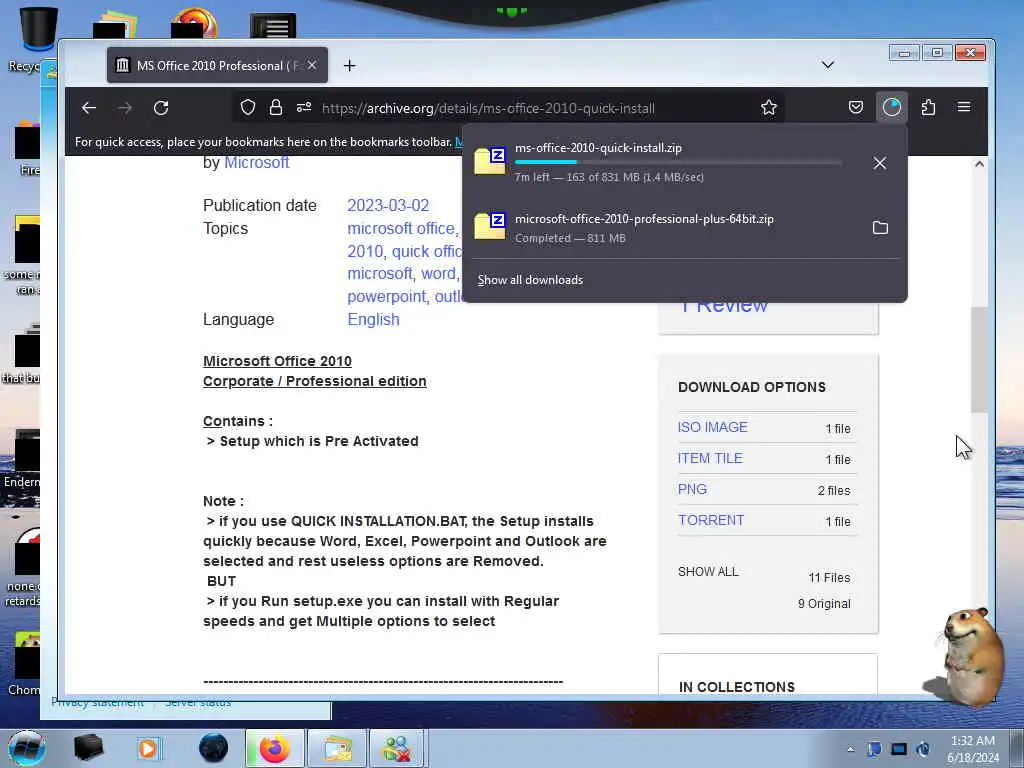
Task: Open the Windows Start button
Action: tap(27, 748)
